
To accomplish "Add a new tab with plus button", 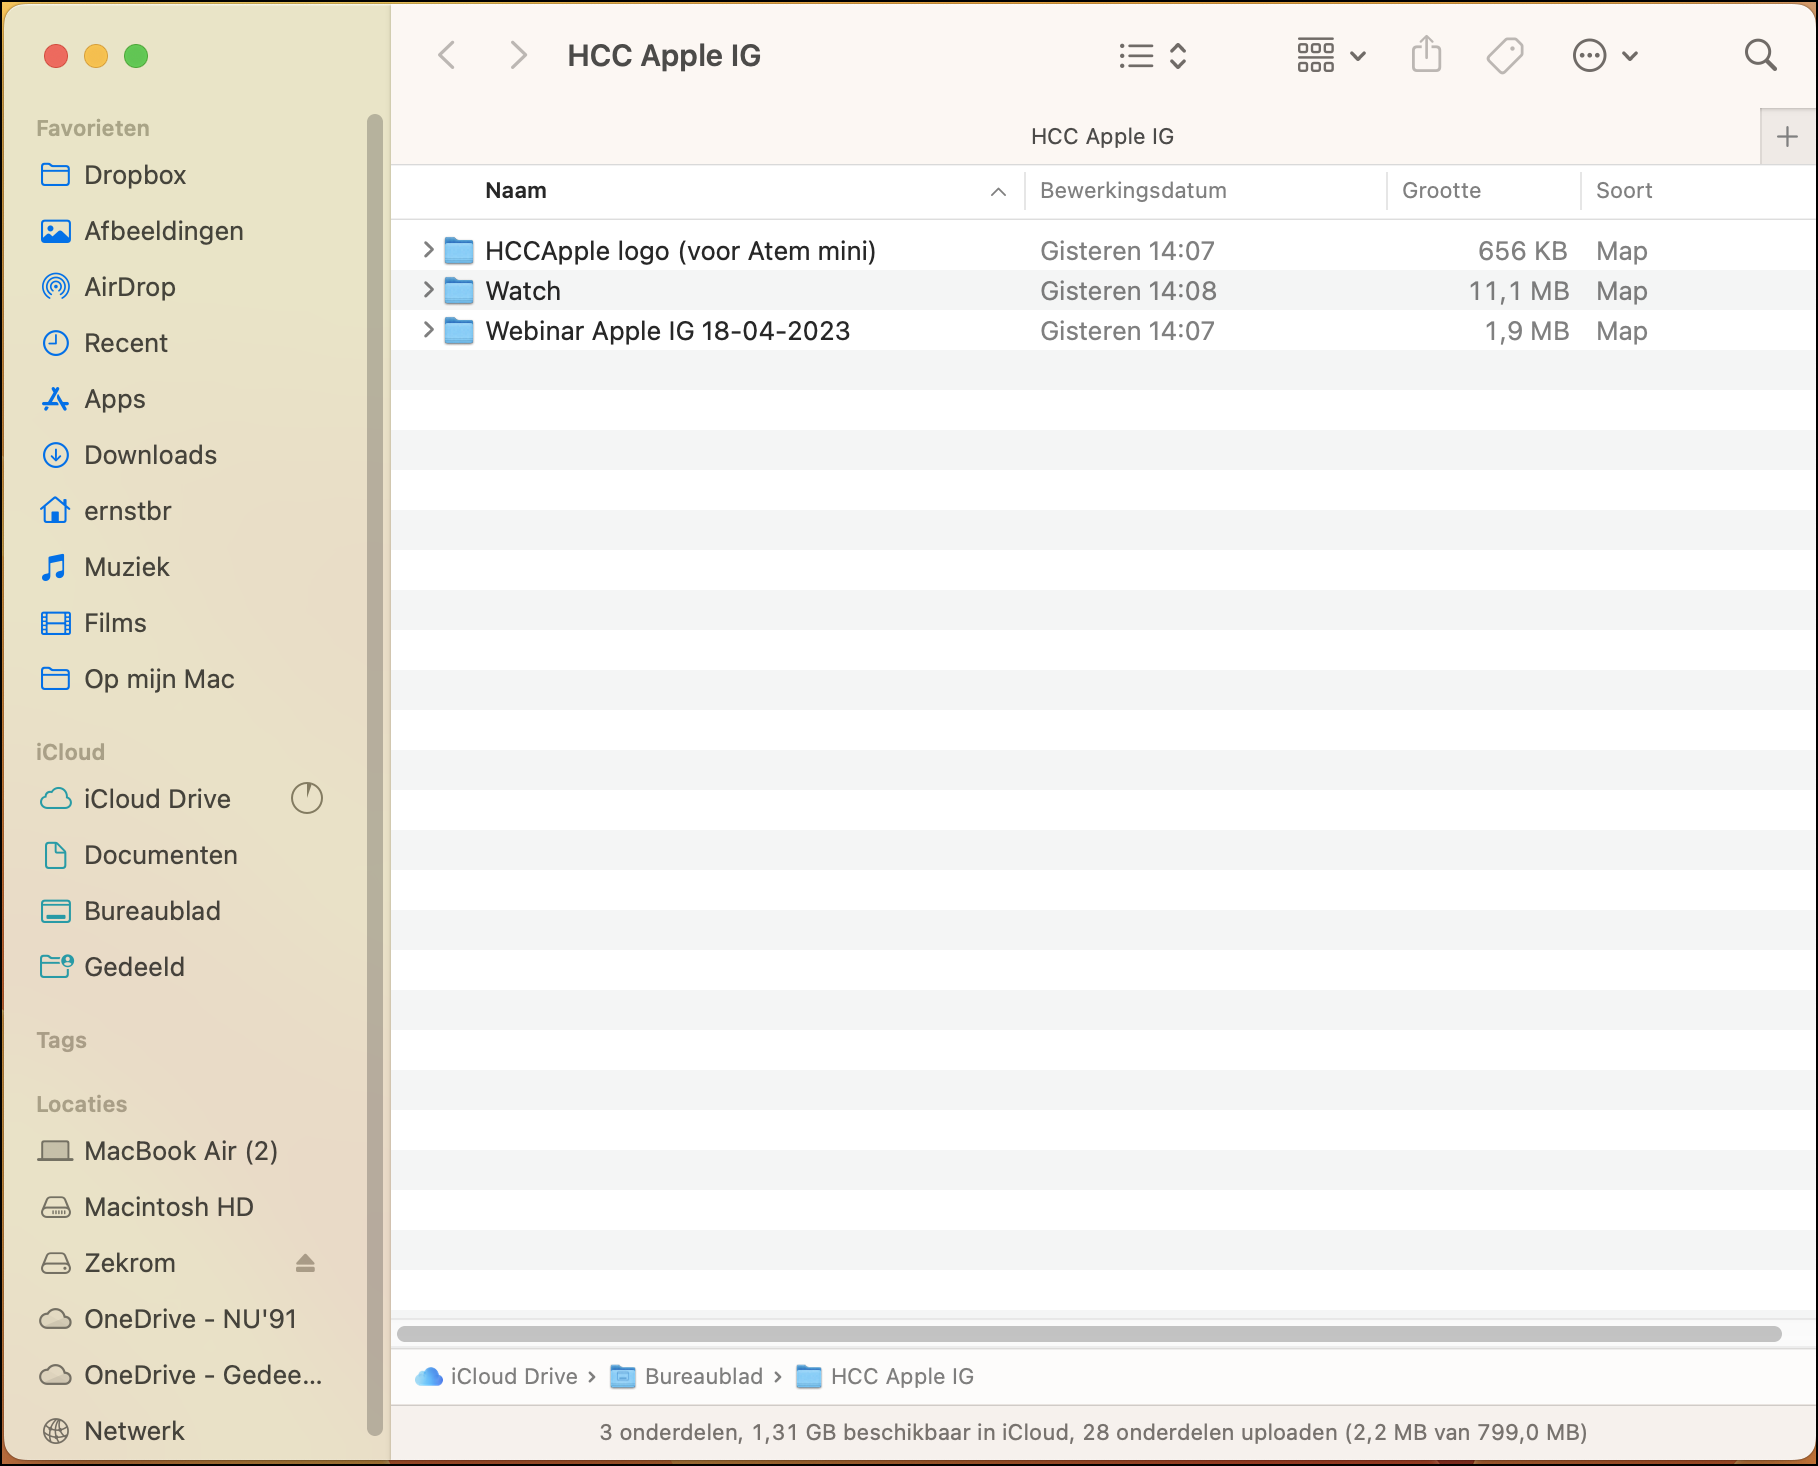I will click(x=1787, y=136).
